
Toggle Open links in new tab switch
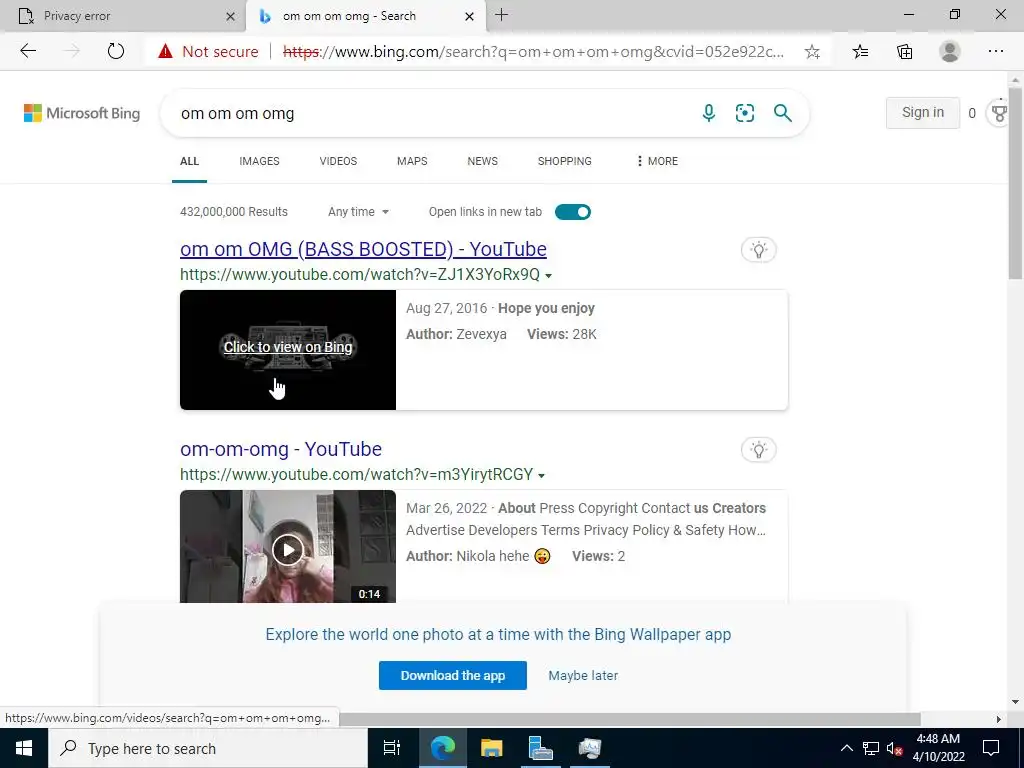[573, 212]
